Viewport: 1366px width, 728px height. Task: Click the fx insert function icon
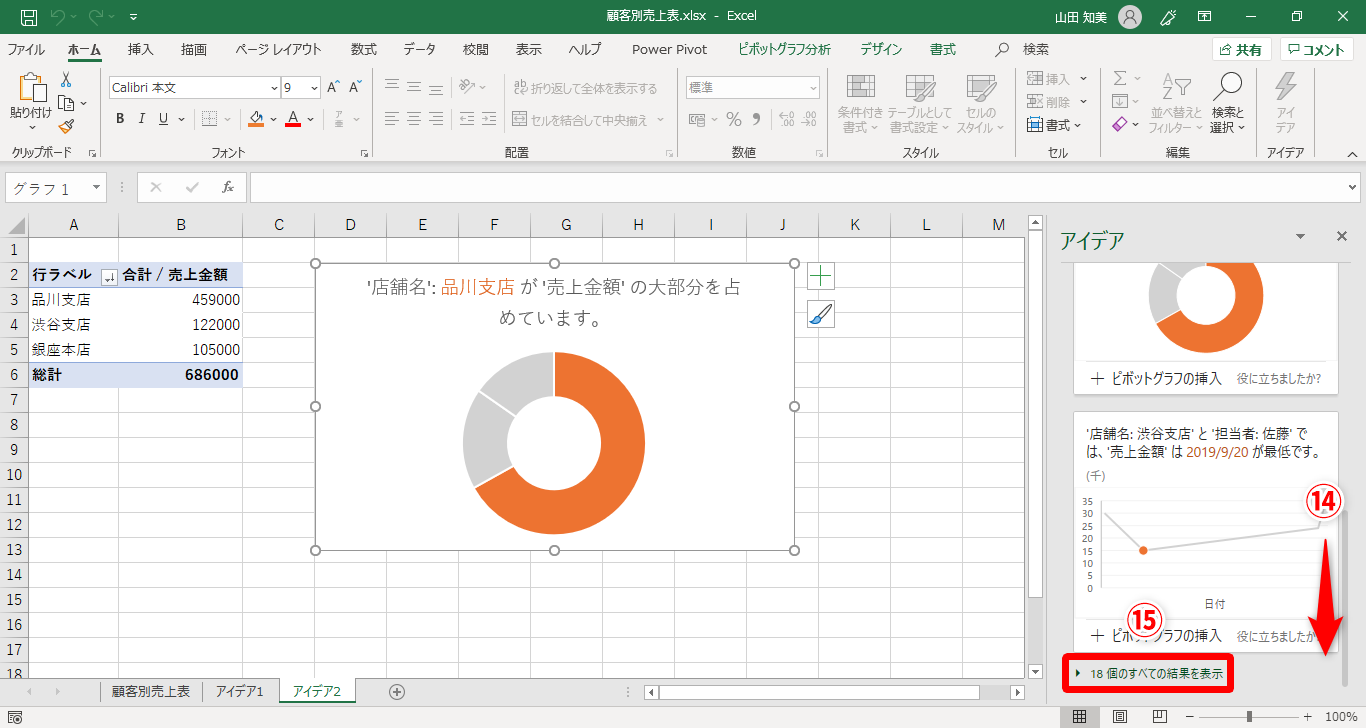point(228,187)
